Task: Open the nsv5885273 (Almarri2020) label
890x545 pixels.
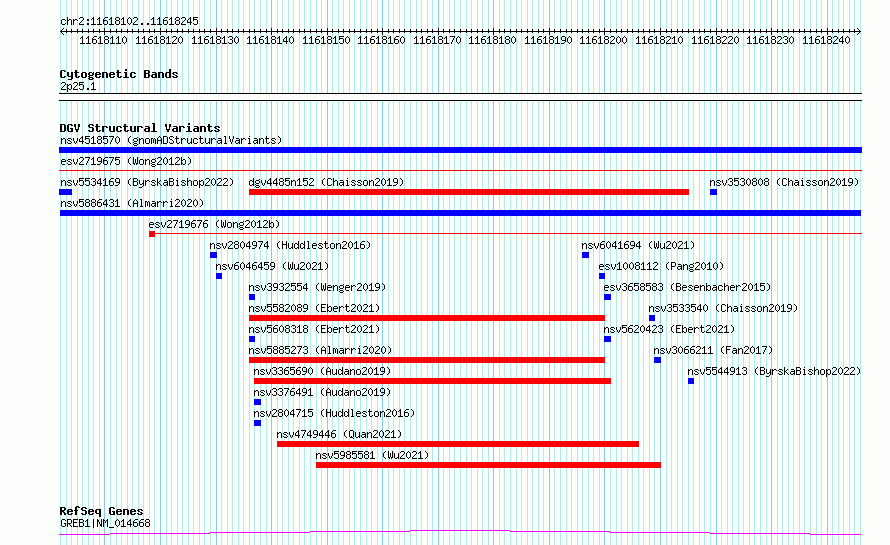Action: click(320, 350)
